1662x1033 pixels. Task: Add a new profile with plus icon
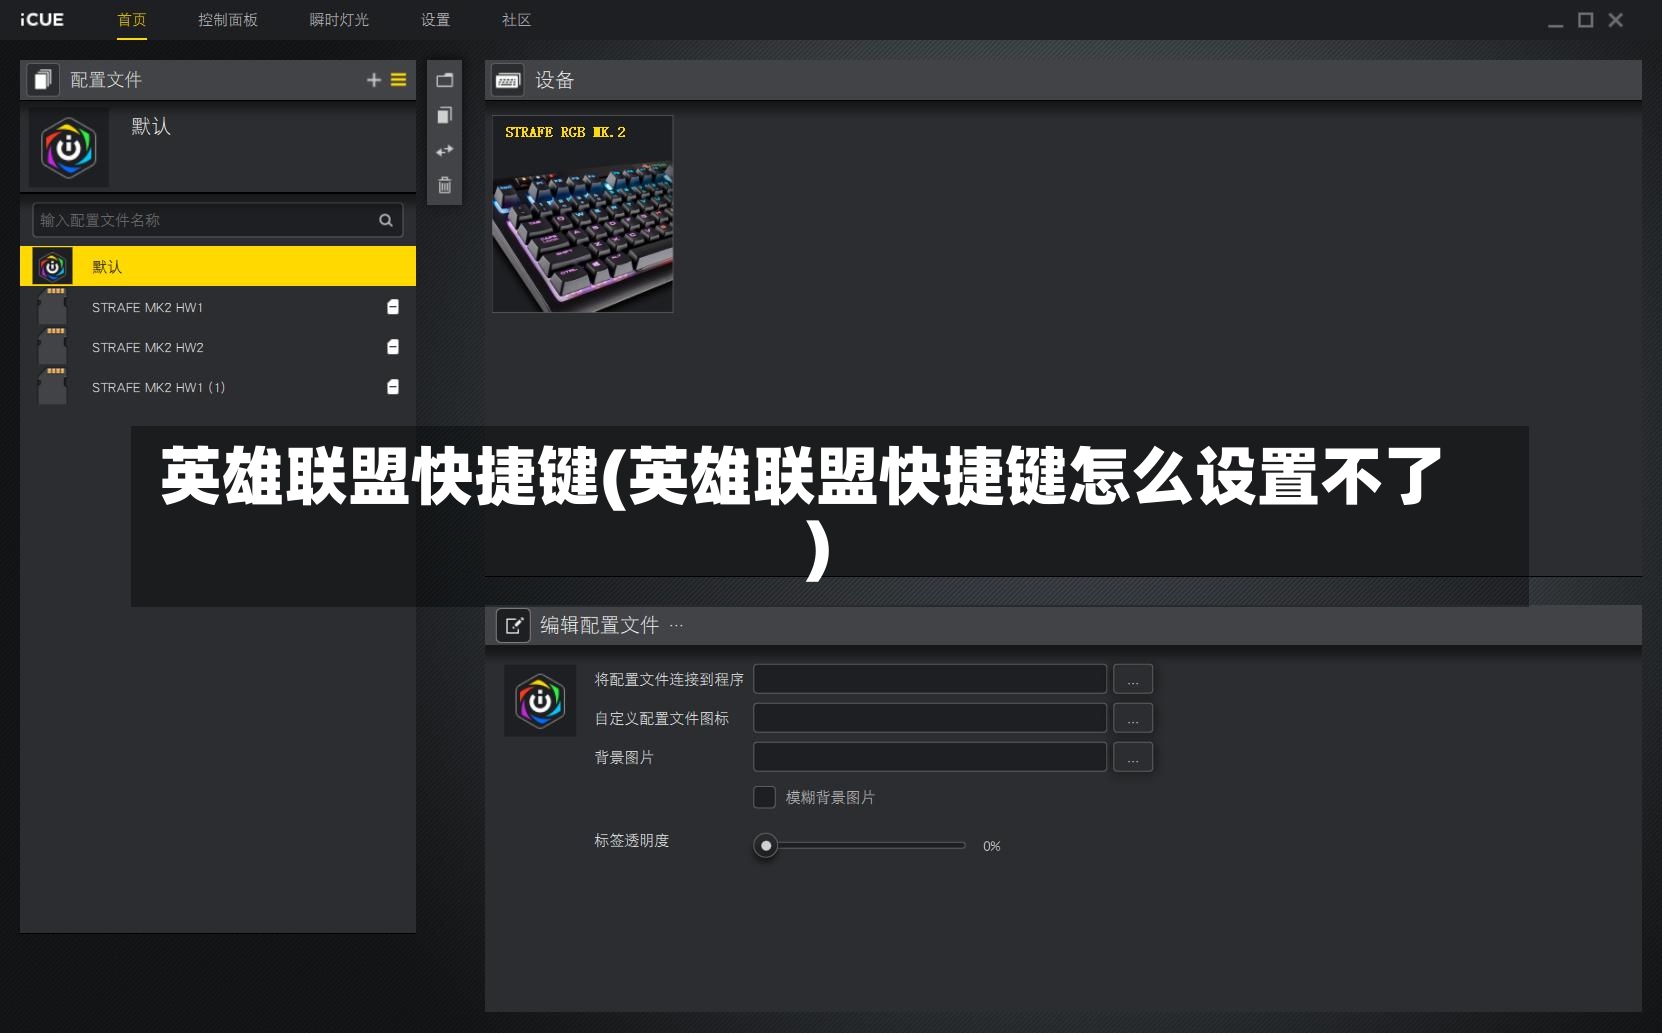point(374,80)
